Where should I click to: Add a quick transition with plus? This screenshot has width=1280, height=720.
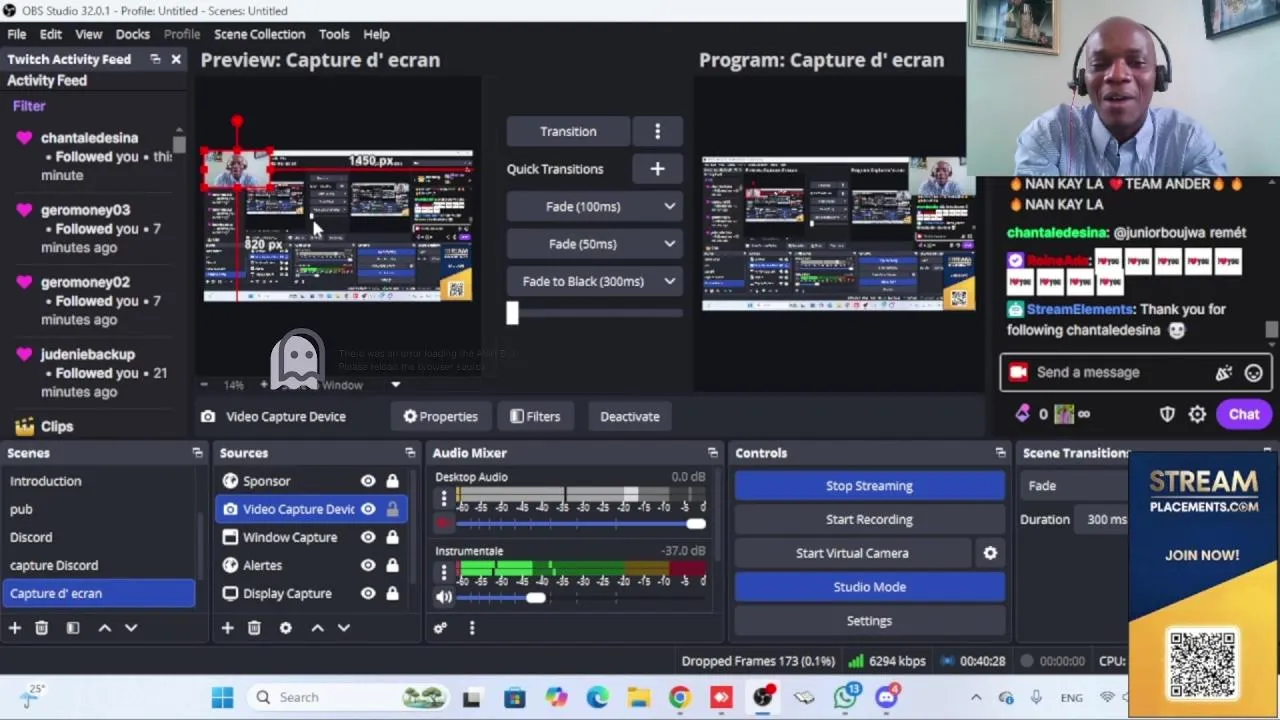pyautogui.click(x=657, y=169)
